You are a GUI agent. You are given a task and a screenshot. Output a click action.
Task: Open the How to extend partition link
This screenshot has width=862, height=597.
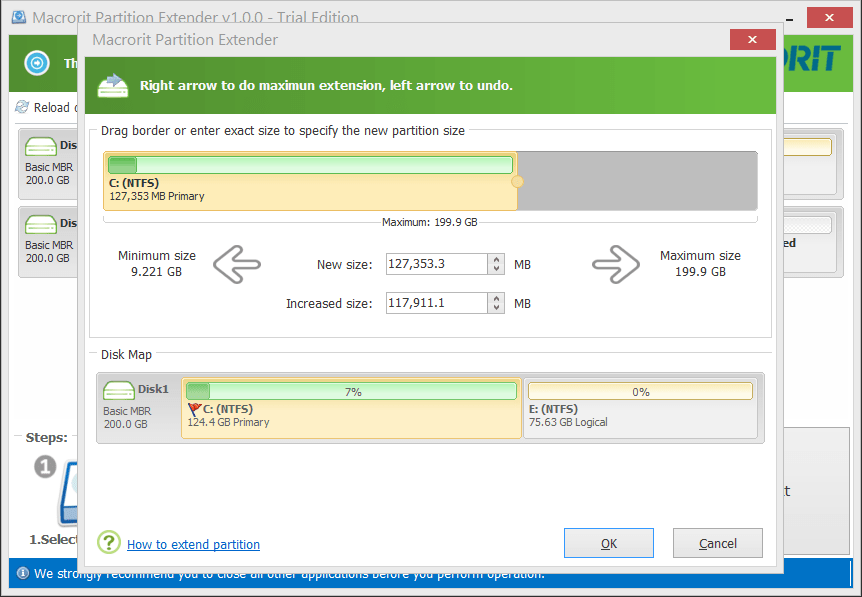point(192,544)
